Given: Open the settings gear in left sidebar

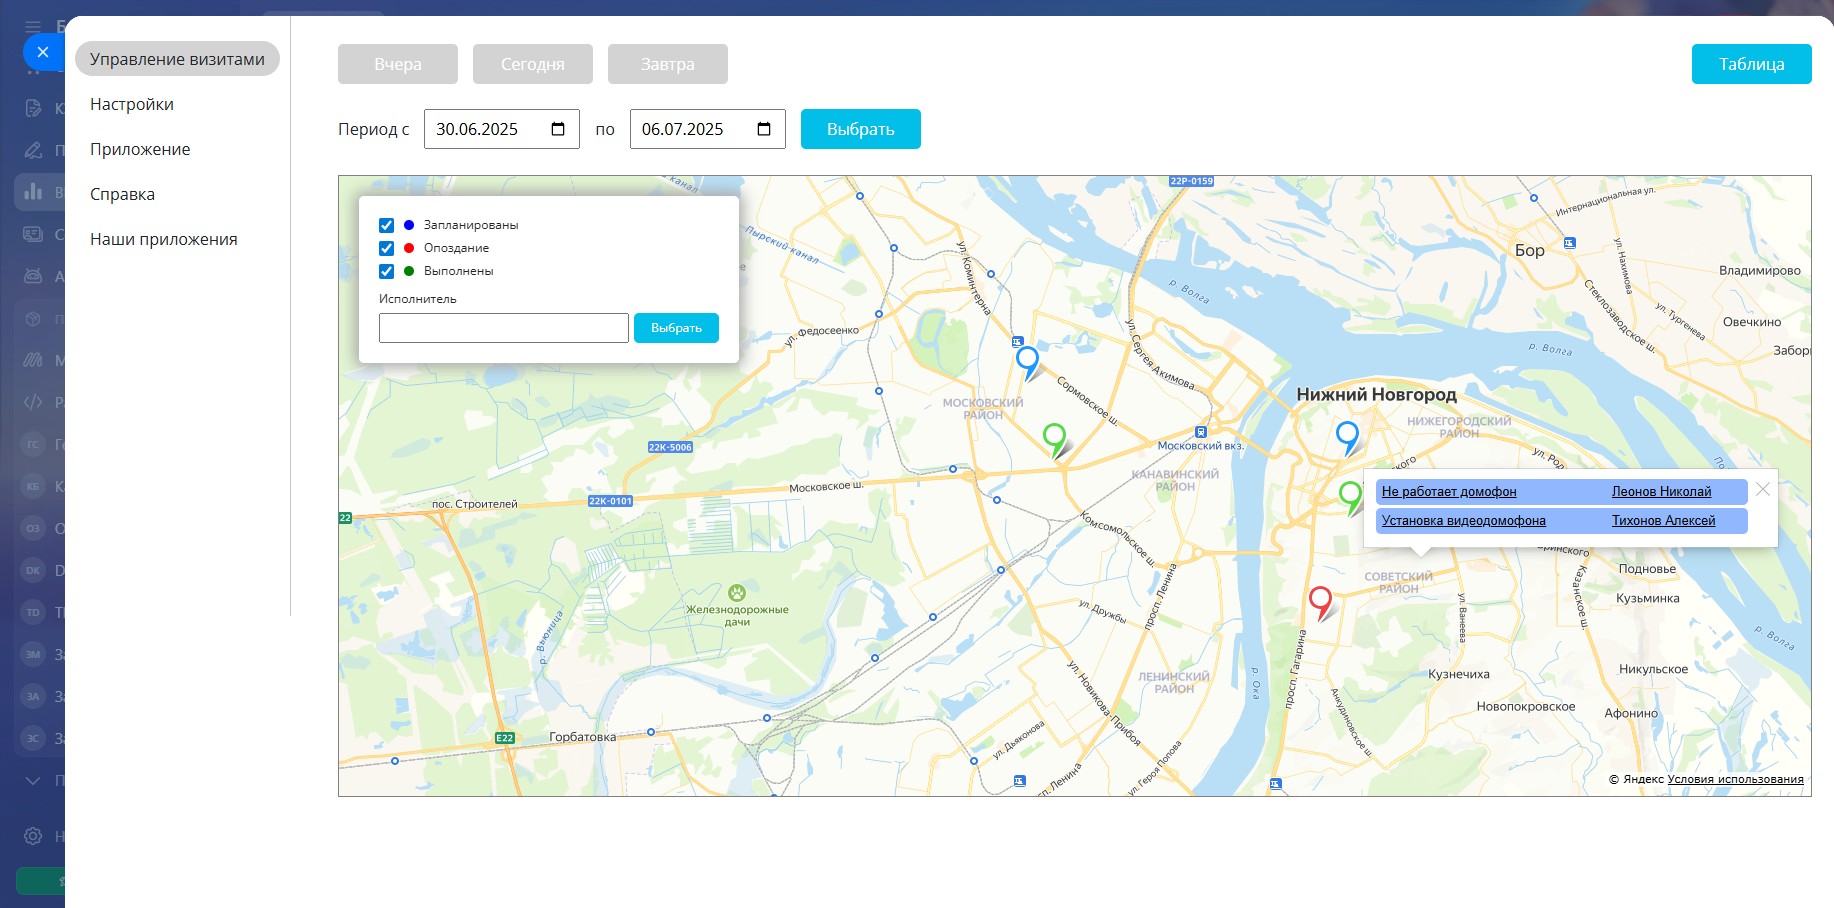Looking at the screenshot, I should pyautogui.click(x=33, y=836).
